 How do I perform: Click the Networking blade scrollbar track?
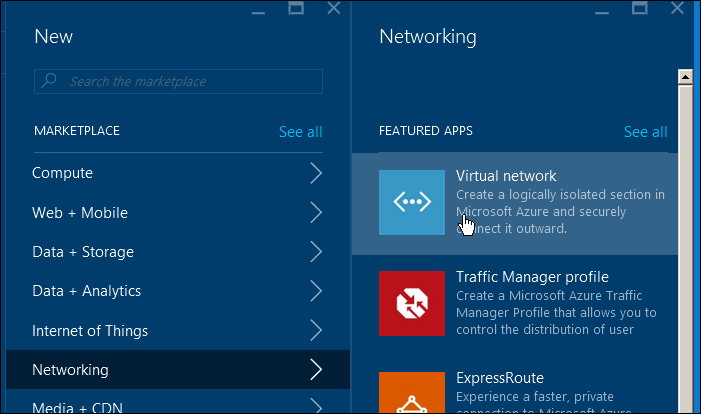point(685,249)
